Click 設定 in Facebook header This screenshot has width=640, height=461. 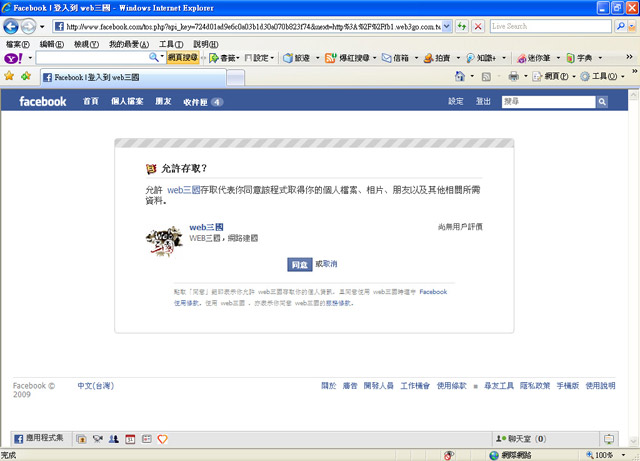click(456, 101)
